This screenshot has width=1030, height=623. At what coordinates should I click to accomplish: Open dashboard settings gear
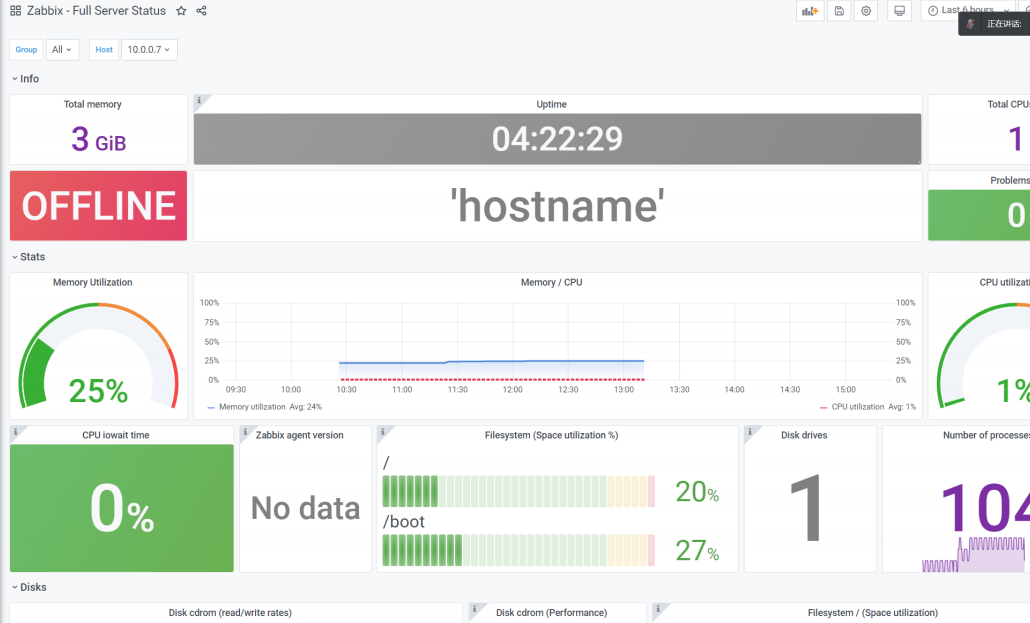click(x=866, y=11)
